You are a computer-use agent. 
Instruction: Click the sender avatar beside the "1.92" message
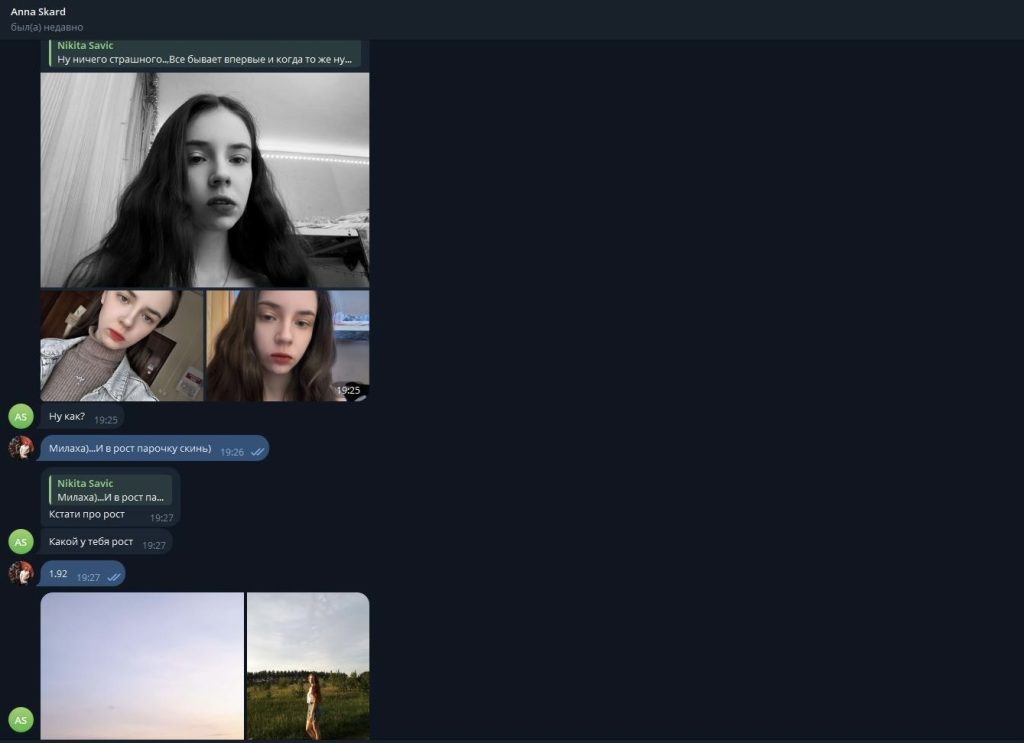(21, 573)
